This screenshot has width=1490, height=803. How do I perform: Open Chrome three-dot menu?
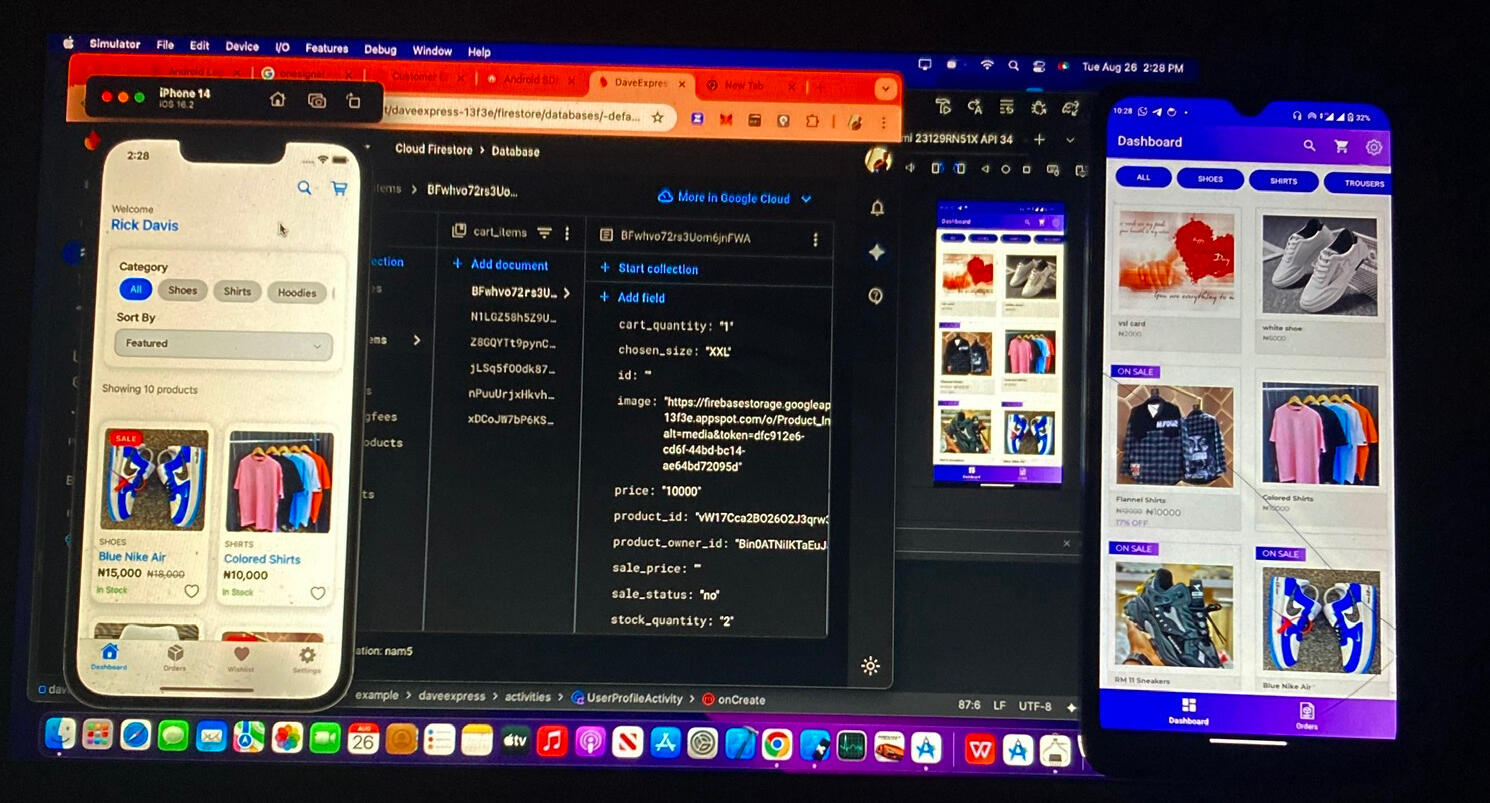[x=884, y=121]
